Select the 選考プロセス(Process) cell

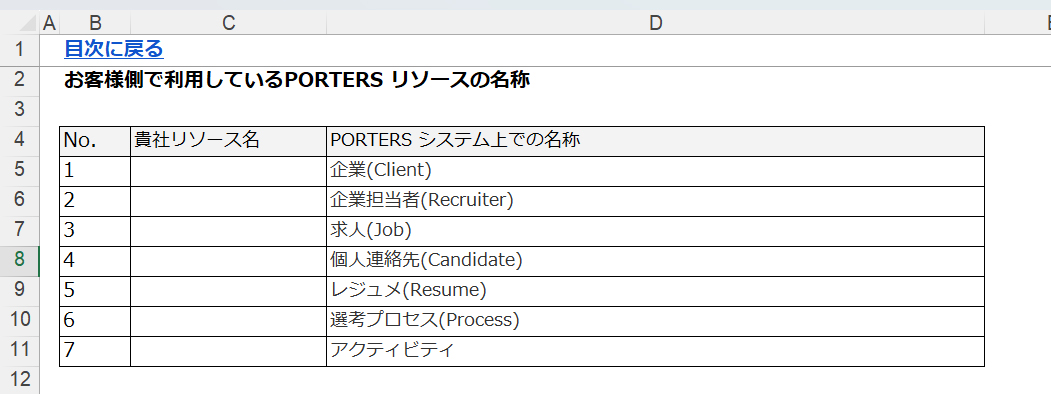(656, 322)
